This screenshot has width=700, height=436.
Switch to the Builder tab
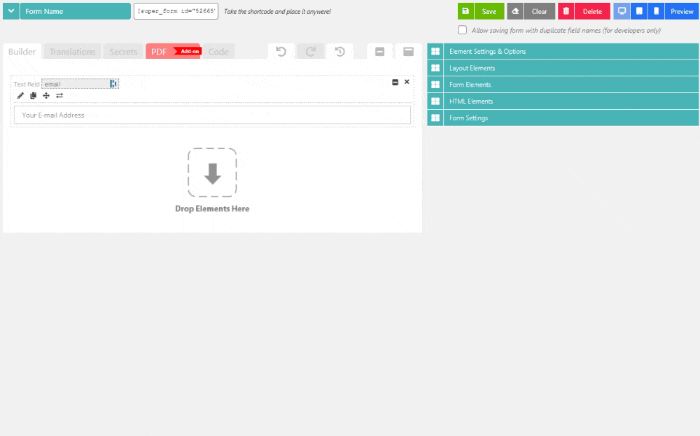(22, 51)
